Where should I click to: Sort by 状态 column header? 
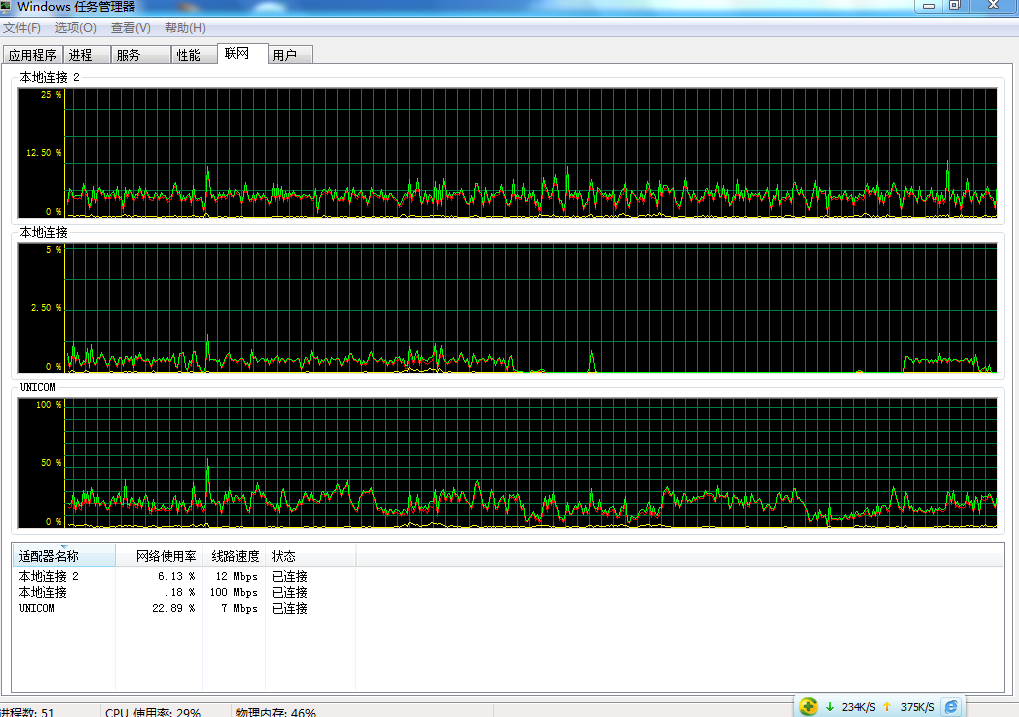coord(311,556)
